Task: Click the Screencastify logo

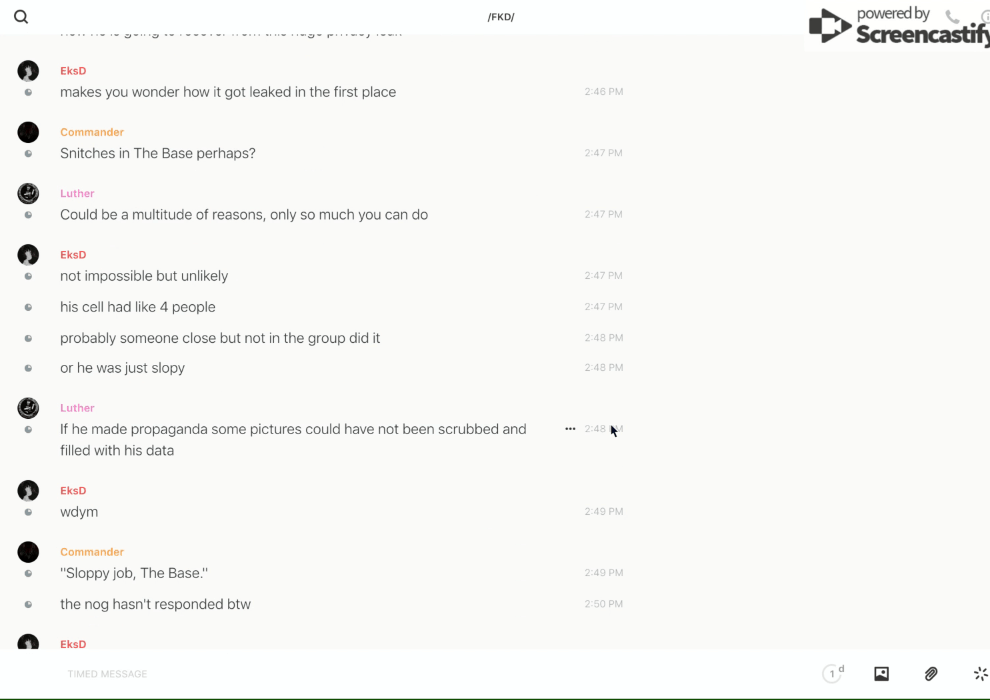Action: (x=896, y=27)
